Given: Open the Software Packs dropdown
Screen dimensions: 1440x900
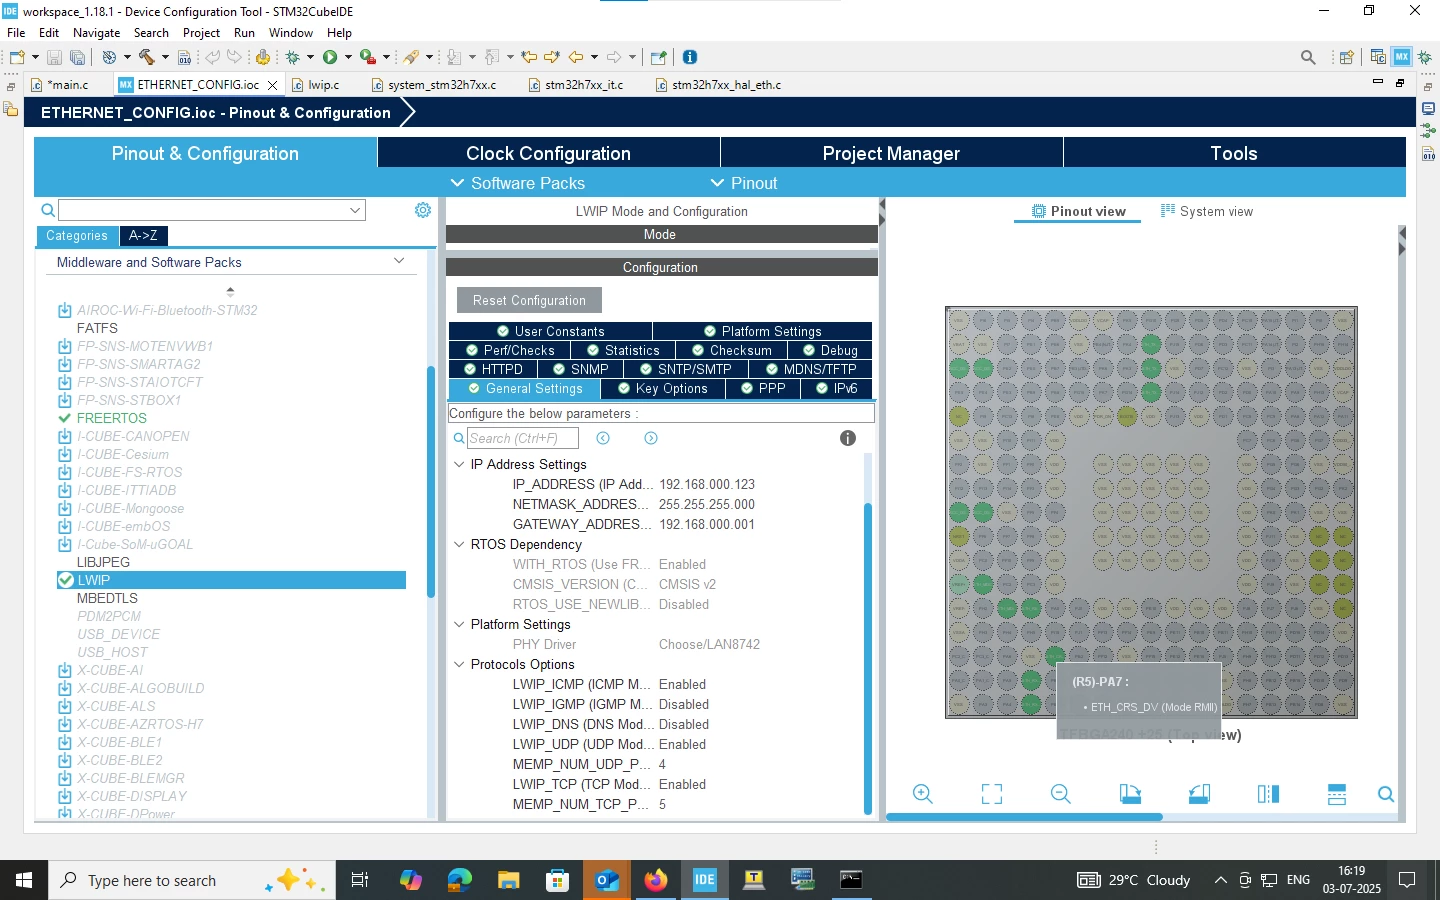Looking at the screenshot, I should tap(518, 183).
